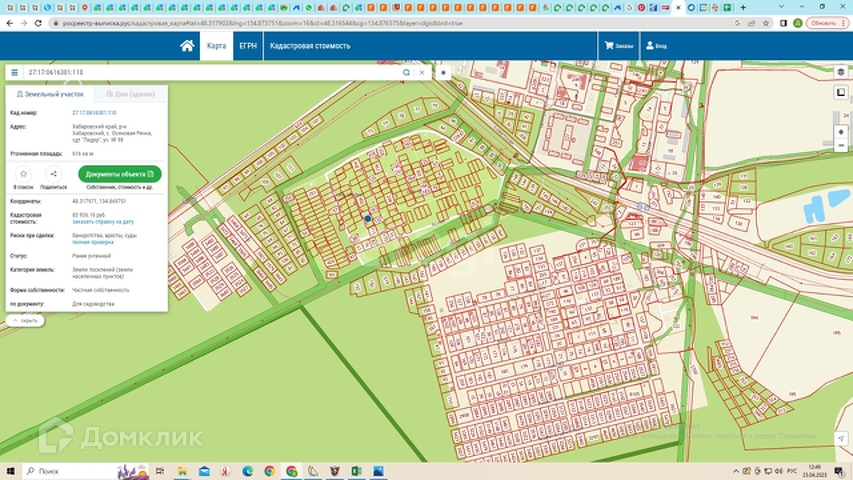Screen dimensions: 853x480
Task: Clear the cadastral number search with X
Action: click(421, 73)
